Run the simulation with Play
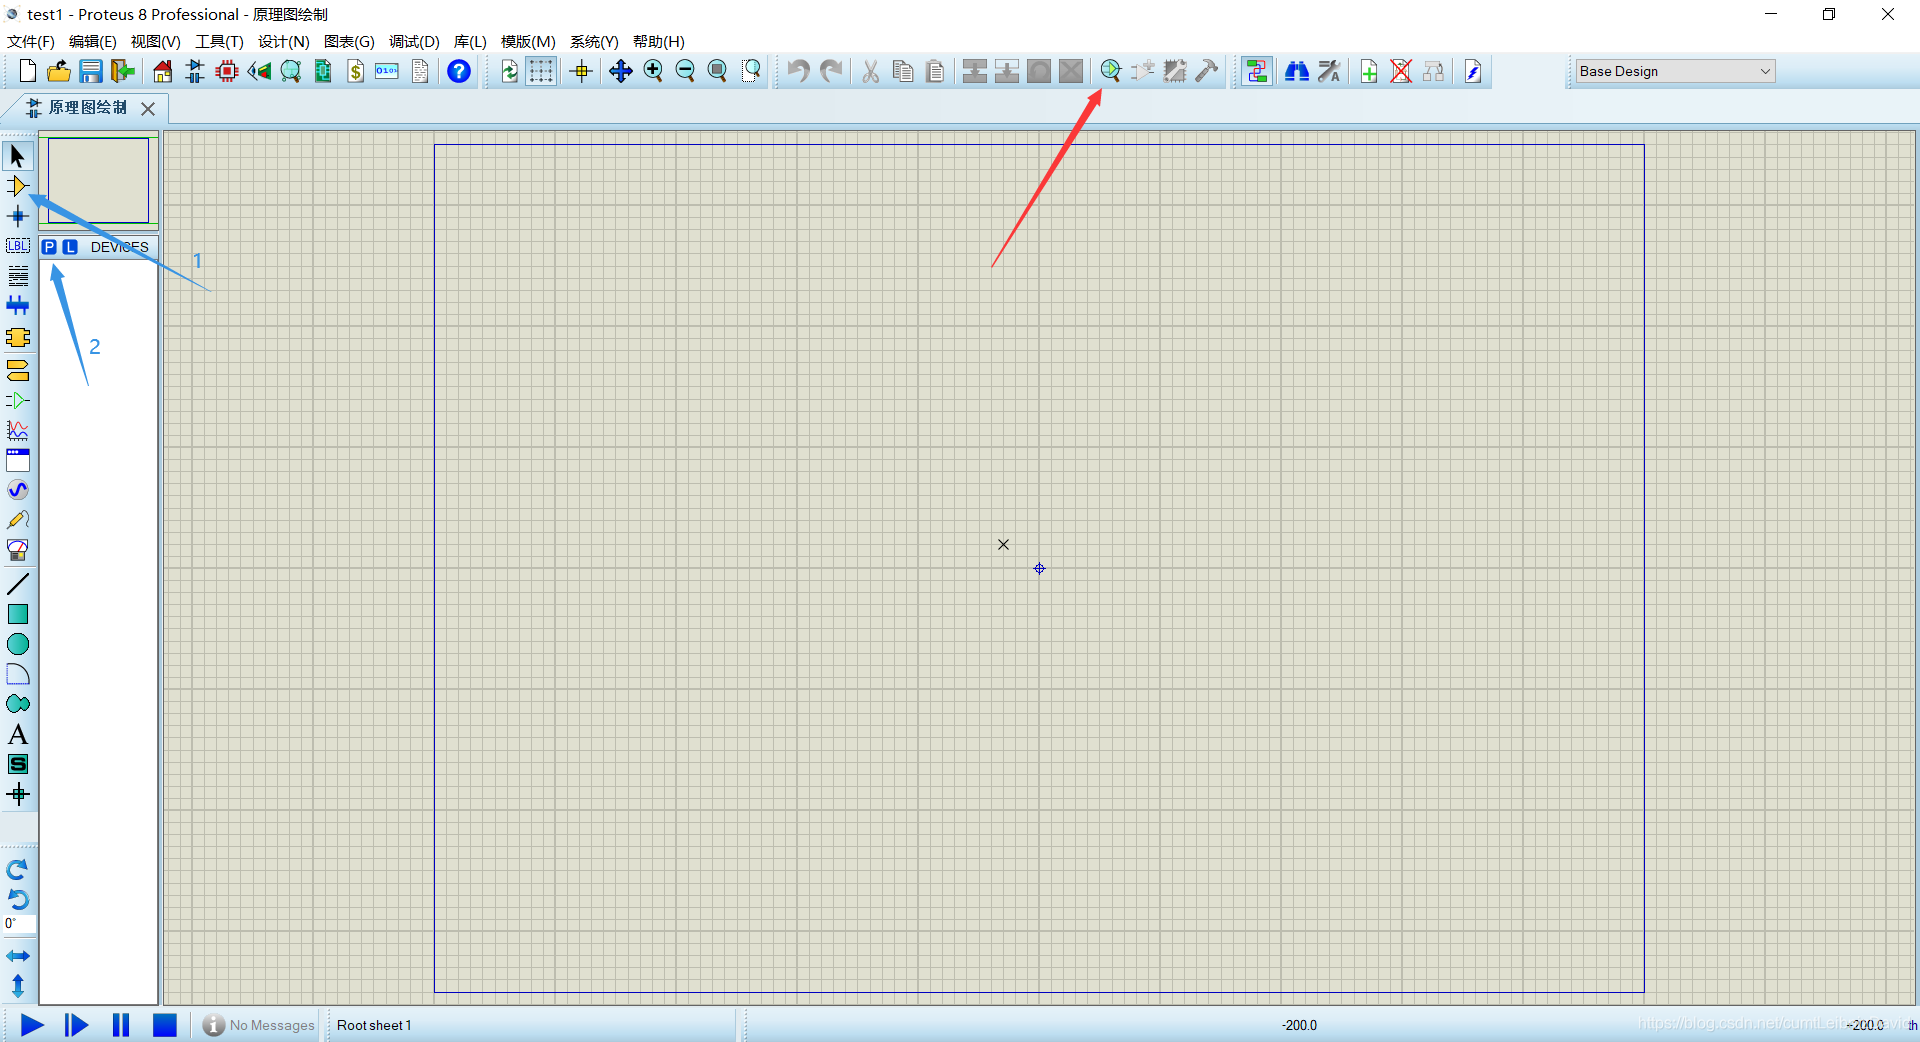 click(32, 1025)
